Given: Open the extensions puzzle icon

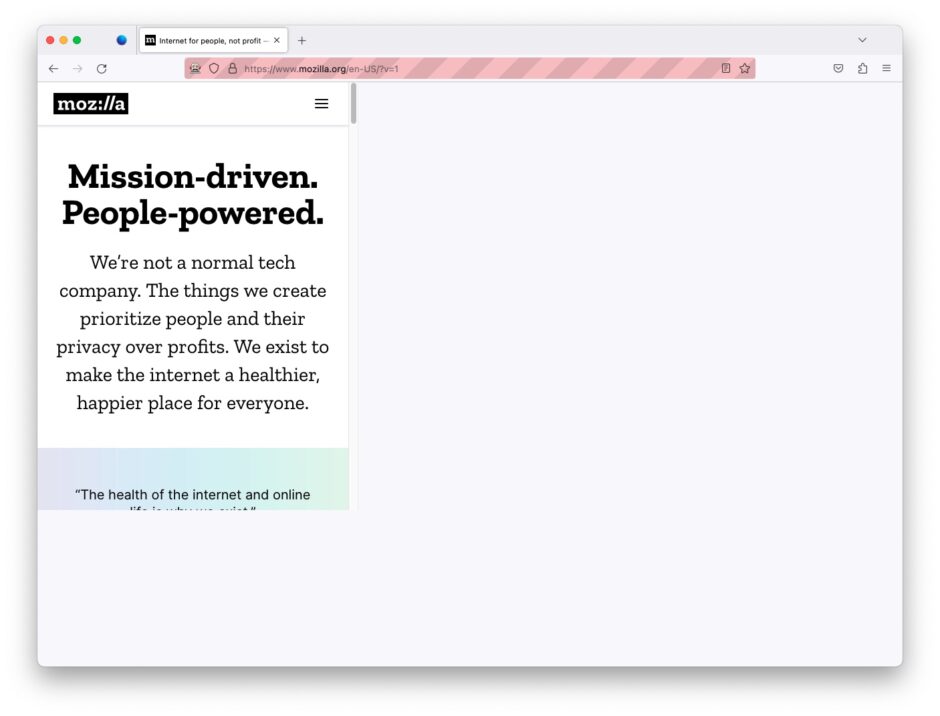Looking at the screenshot, I should [863, 68].
